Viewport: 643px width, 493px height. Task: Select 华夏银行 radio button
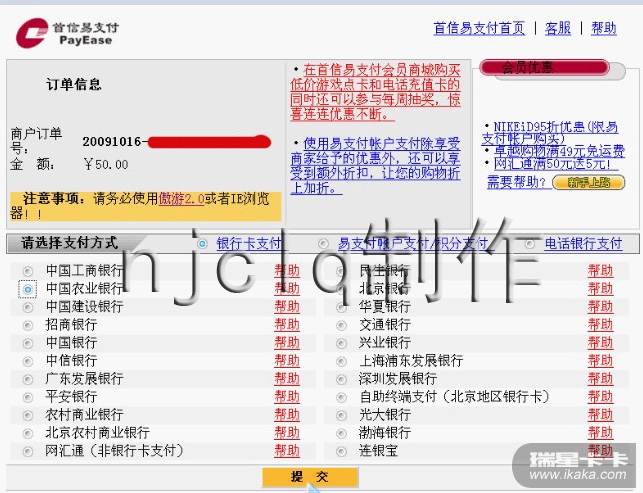click(x=341, y=307)
